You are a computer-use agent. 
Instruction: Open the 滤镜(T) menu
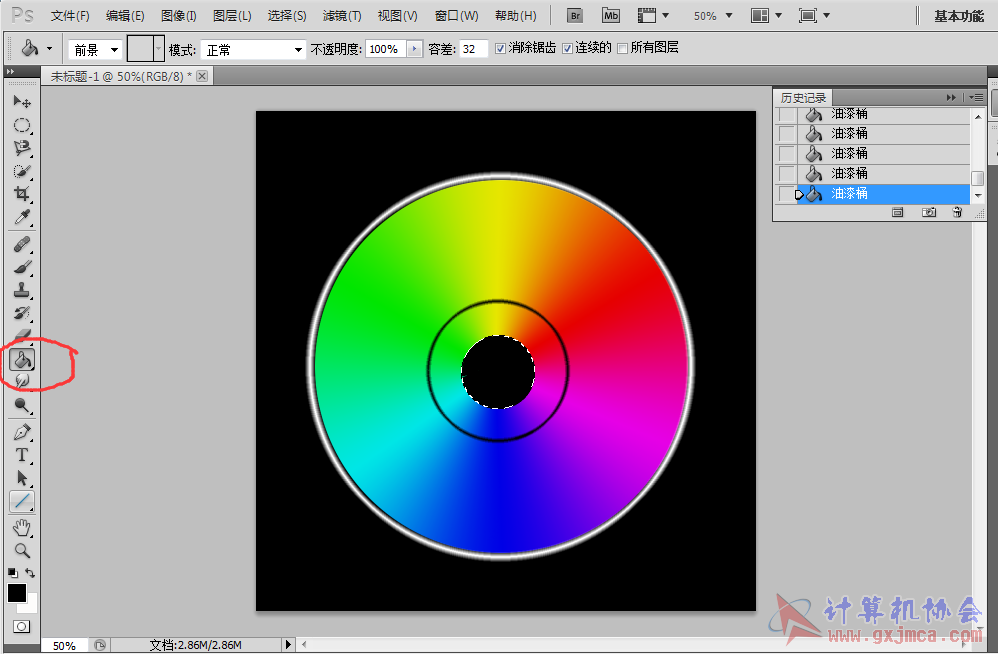tap(342, 15)
